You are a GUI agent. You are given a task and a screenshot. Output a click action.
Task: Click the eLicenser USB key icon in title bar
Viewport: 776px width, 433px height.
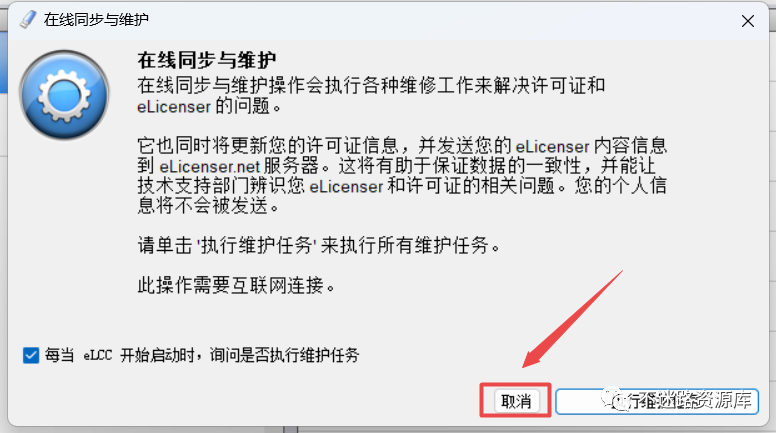click(28, 19)
